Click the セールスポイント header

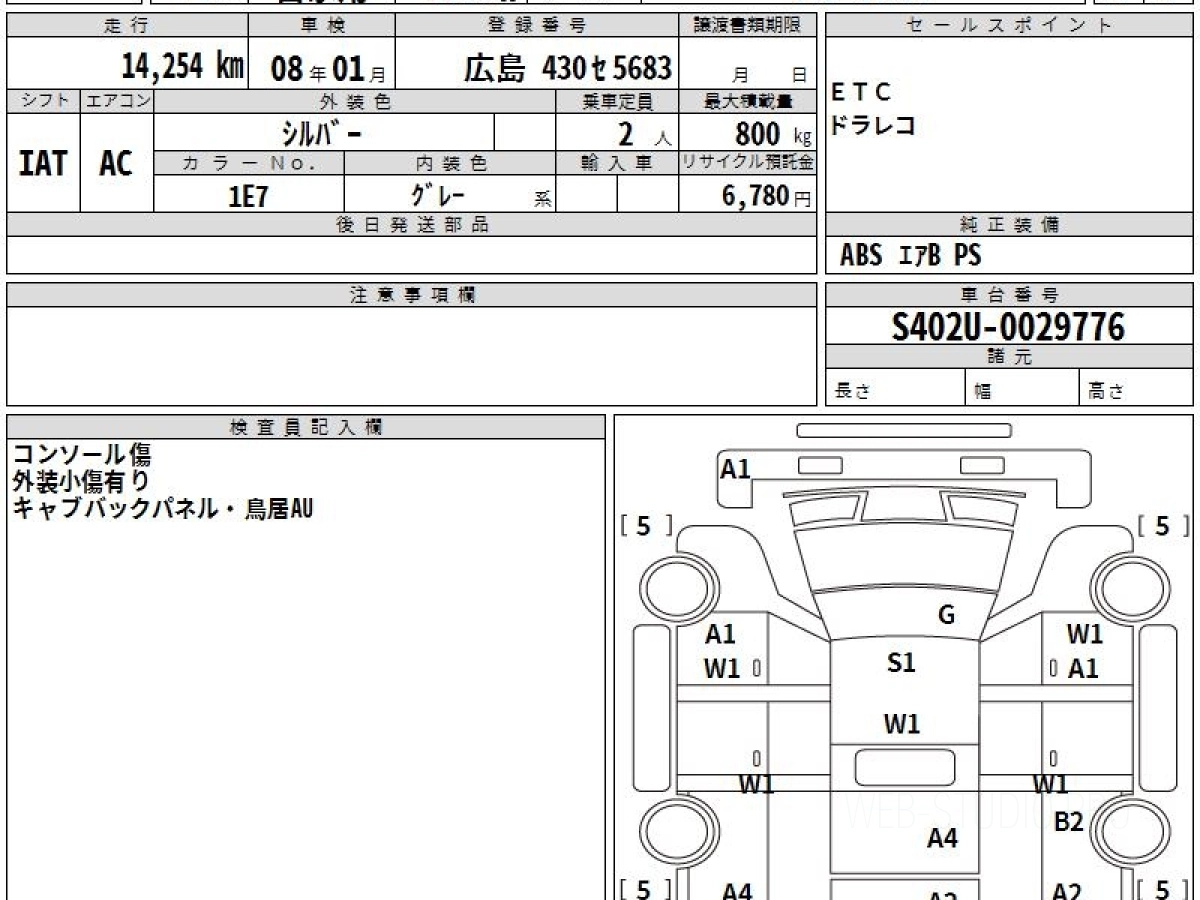point(1009,26)
